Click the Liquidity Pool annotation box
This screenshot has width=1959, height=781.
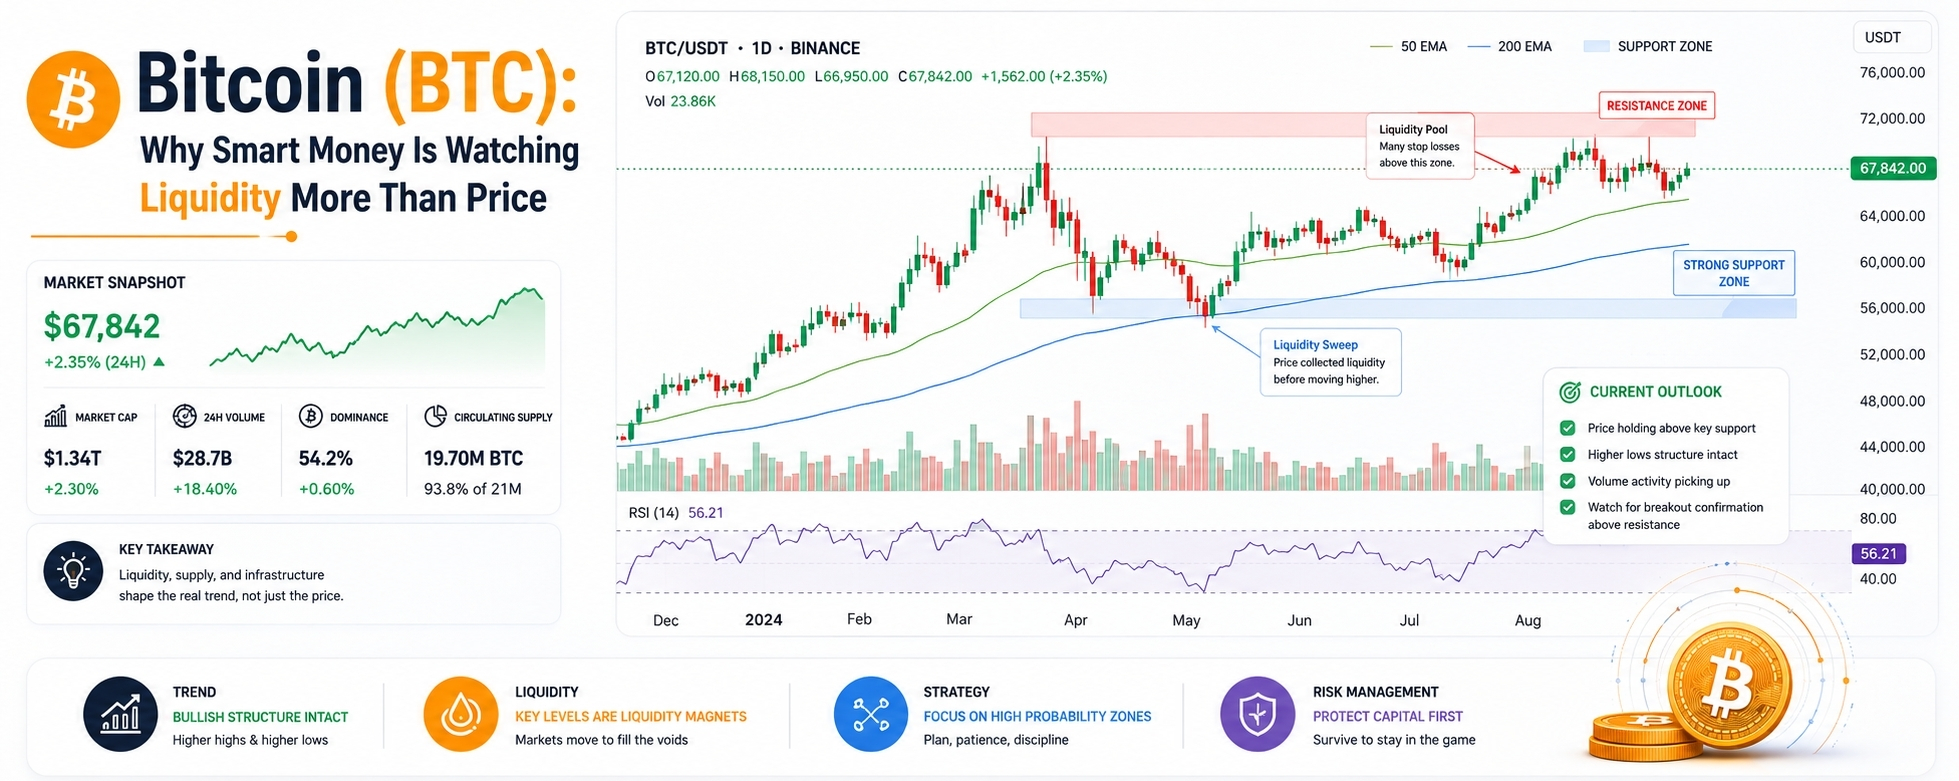pos(1420,146)
